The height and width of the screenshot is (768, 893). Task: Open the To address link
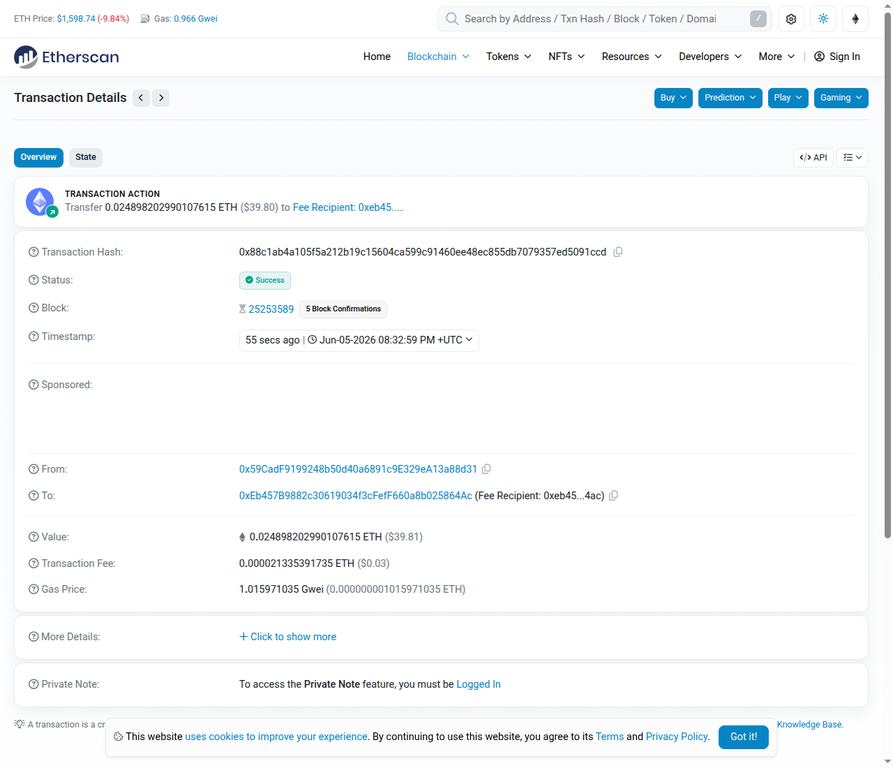(355, 496)
